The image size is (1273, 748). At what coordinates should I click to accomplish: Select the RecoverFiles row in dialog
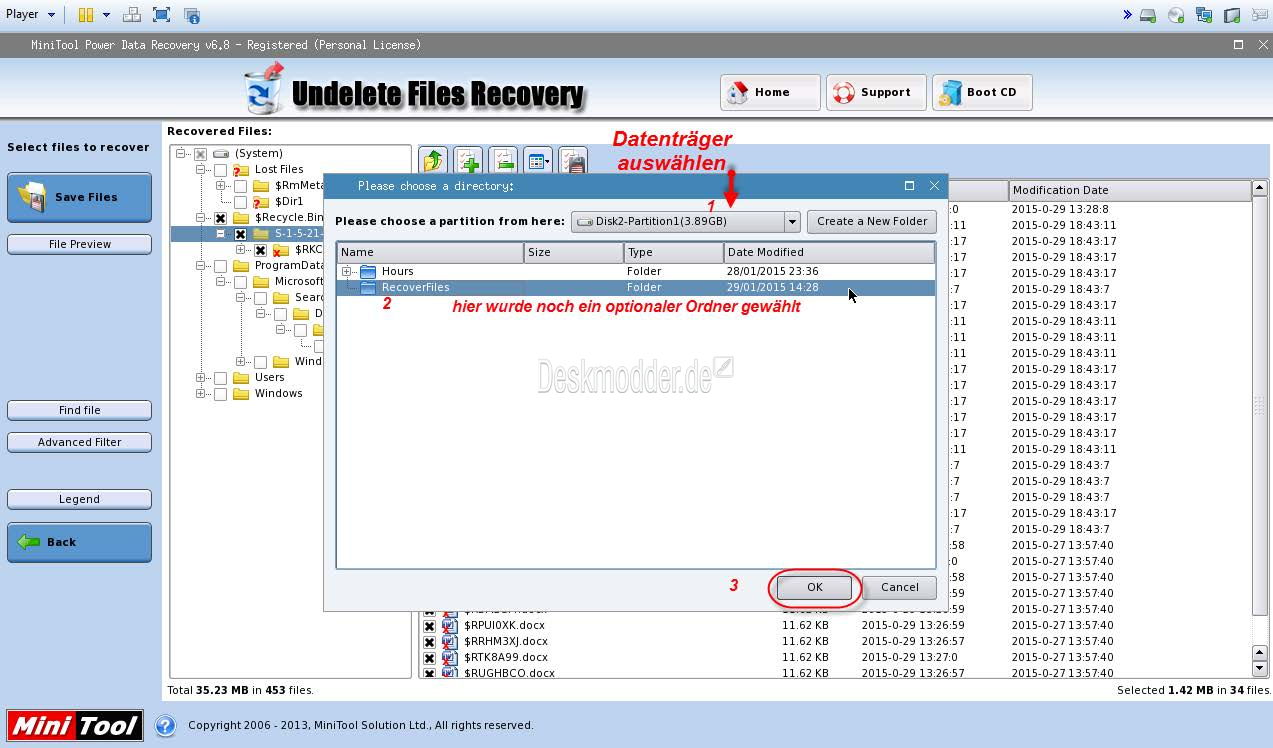(636, 288)
